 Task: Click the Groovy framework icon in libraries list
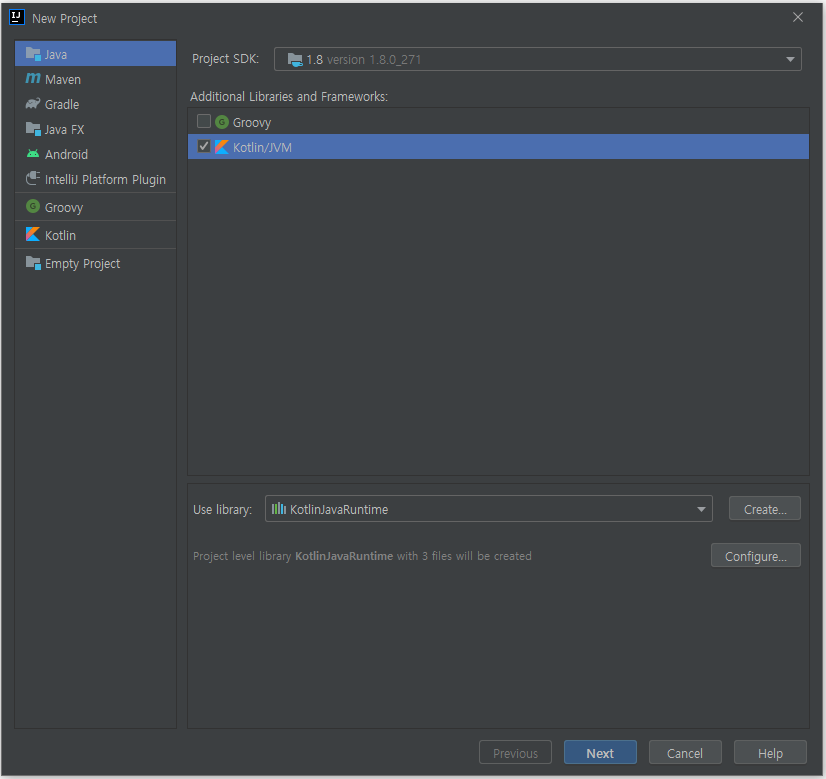[x=222, y=122]
